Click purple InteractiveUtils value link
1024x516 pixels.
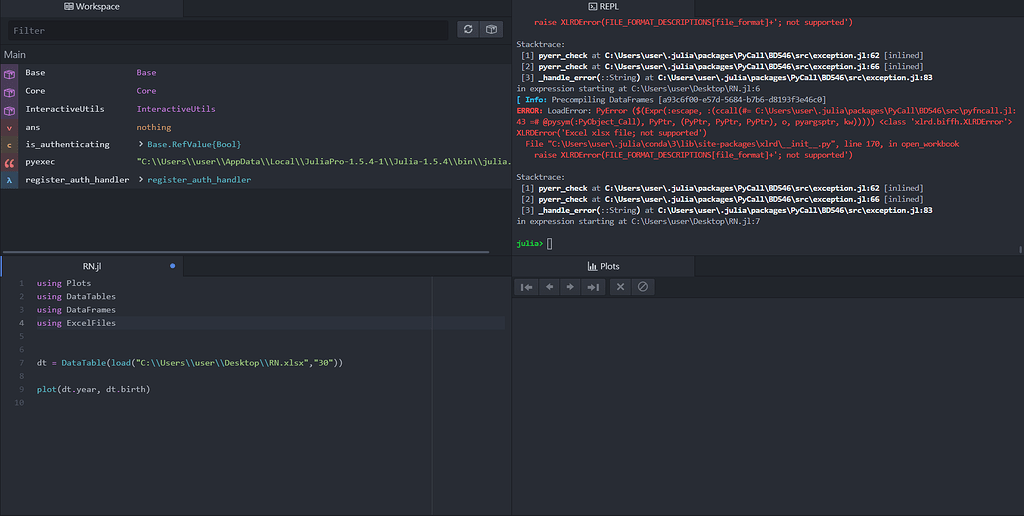(176, 109)
